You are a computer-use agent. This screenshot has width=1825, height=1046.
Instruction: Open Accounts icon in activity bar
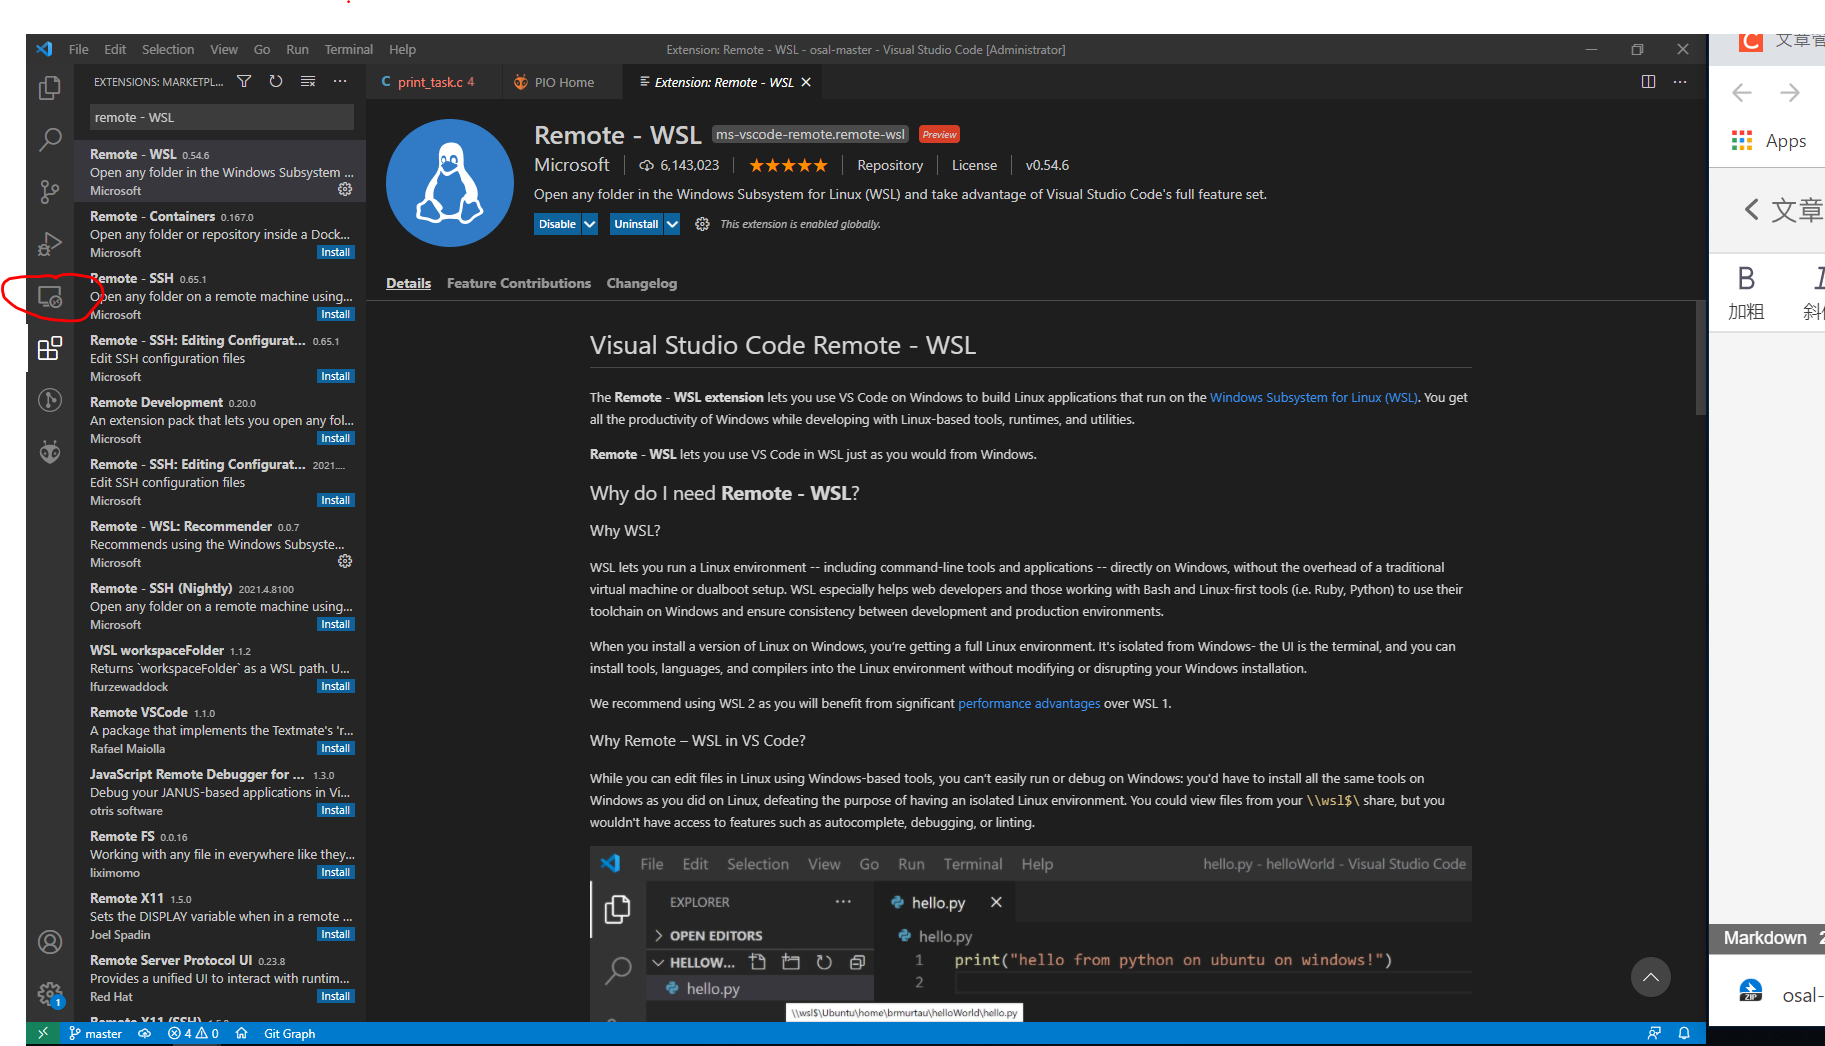pos(49,942)
